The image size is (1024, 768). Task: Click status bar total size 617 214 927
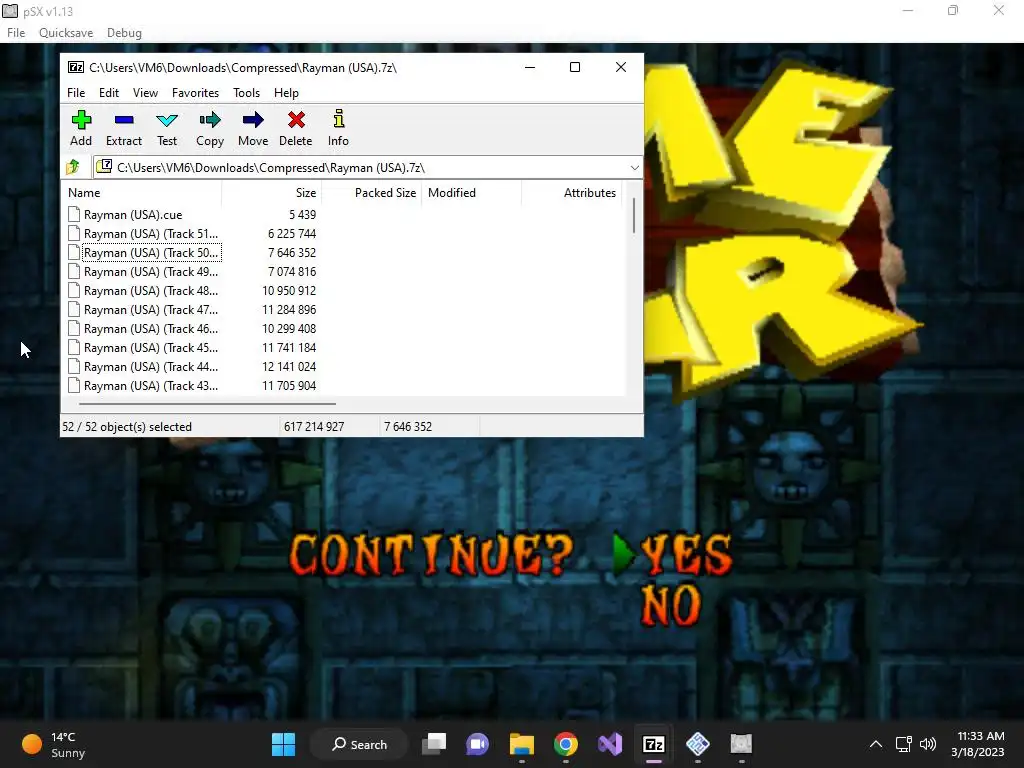pos(313,426)
